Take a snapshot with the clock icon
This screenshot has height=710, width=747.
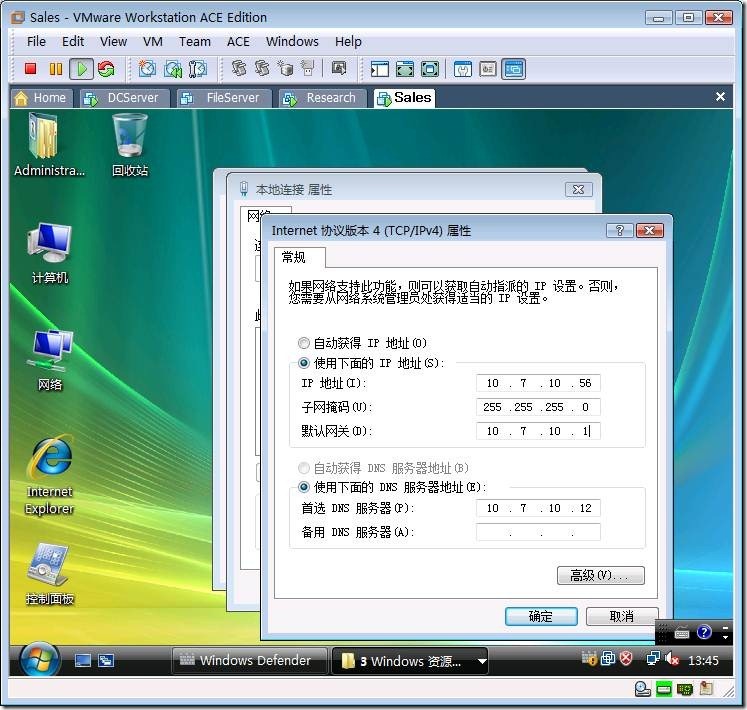147,69
